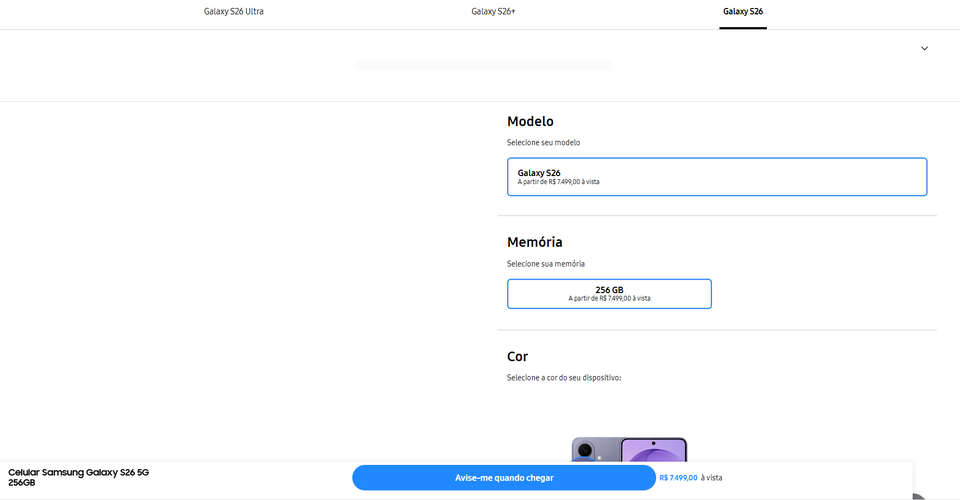Click the Memória section heading
Image resolution: width=960 pixels, height=500 pixels.
(534, 242)
